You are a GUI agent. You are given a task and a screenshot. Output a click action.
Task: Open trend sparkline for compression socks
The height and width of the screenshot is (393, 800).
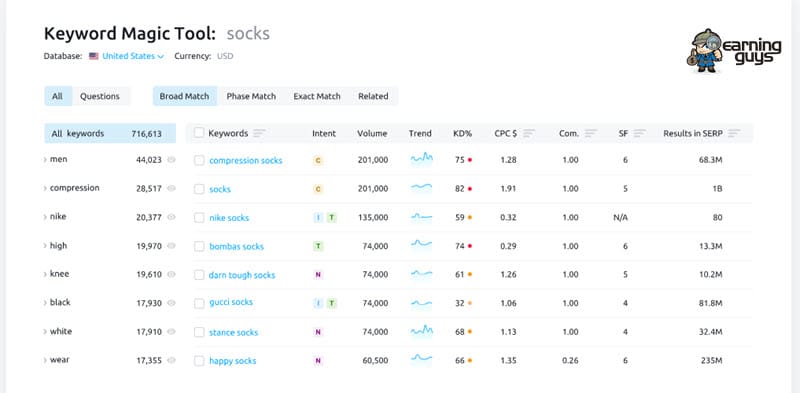click(421, 159)
